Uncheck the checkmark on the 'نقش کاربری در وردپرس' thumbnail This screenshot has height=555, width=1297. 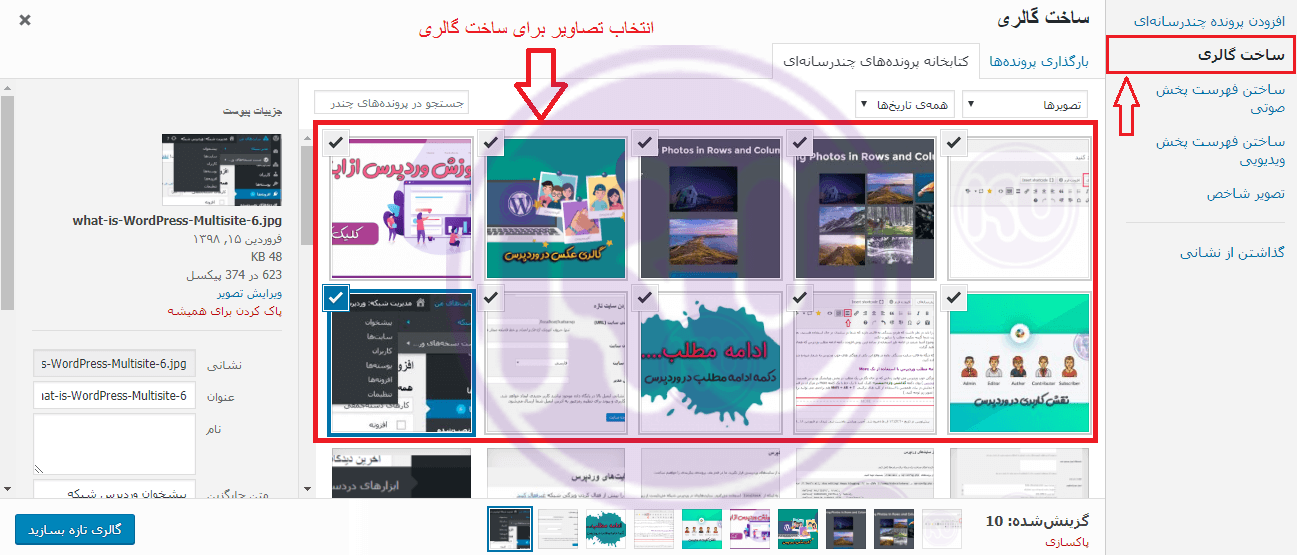coord(955,297)
